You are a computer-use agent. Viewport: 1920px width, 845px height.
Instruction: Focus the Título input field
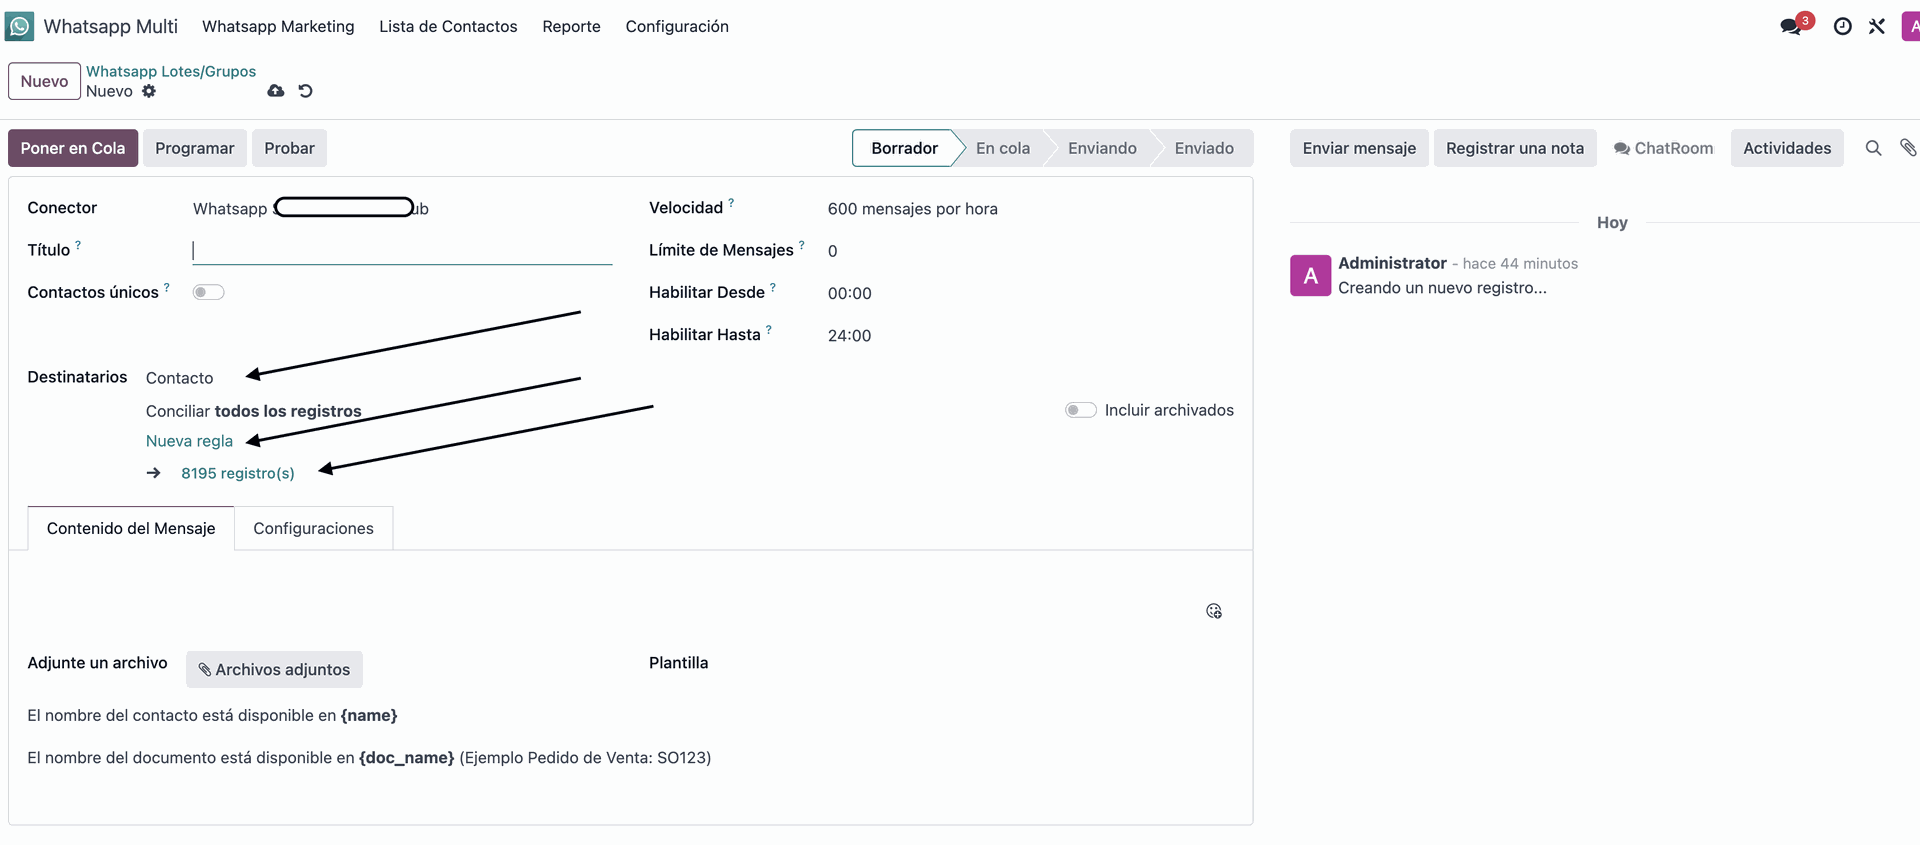click(402, 251)
